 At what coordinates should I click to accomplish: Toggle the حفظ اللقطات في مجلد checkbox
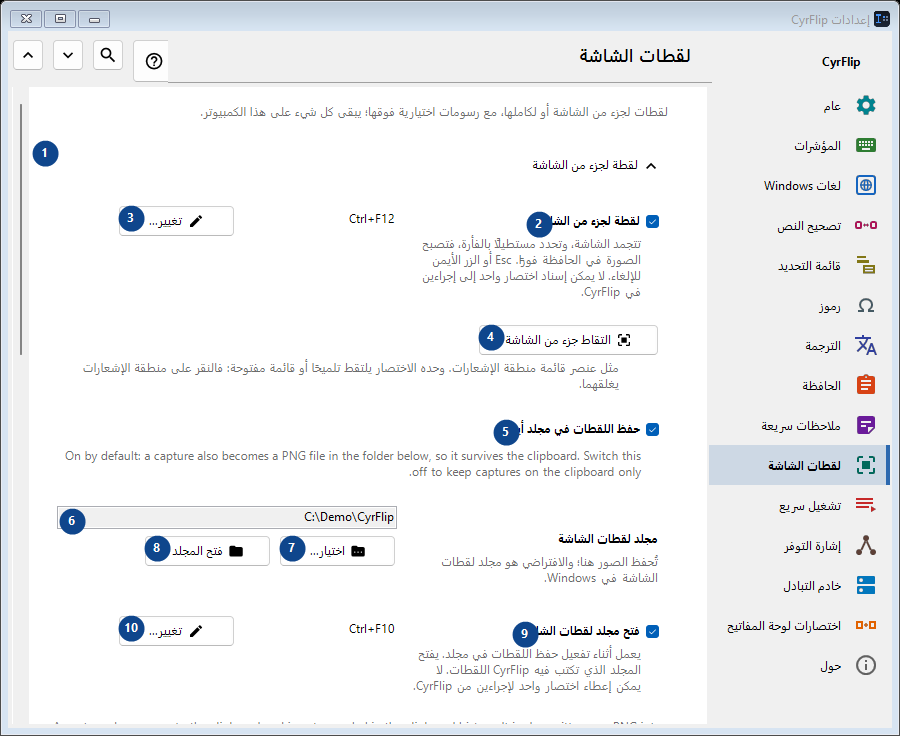pos(652,429)
